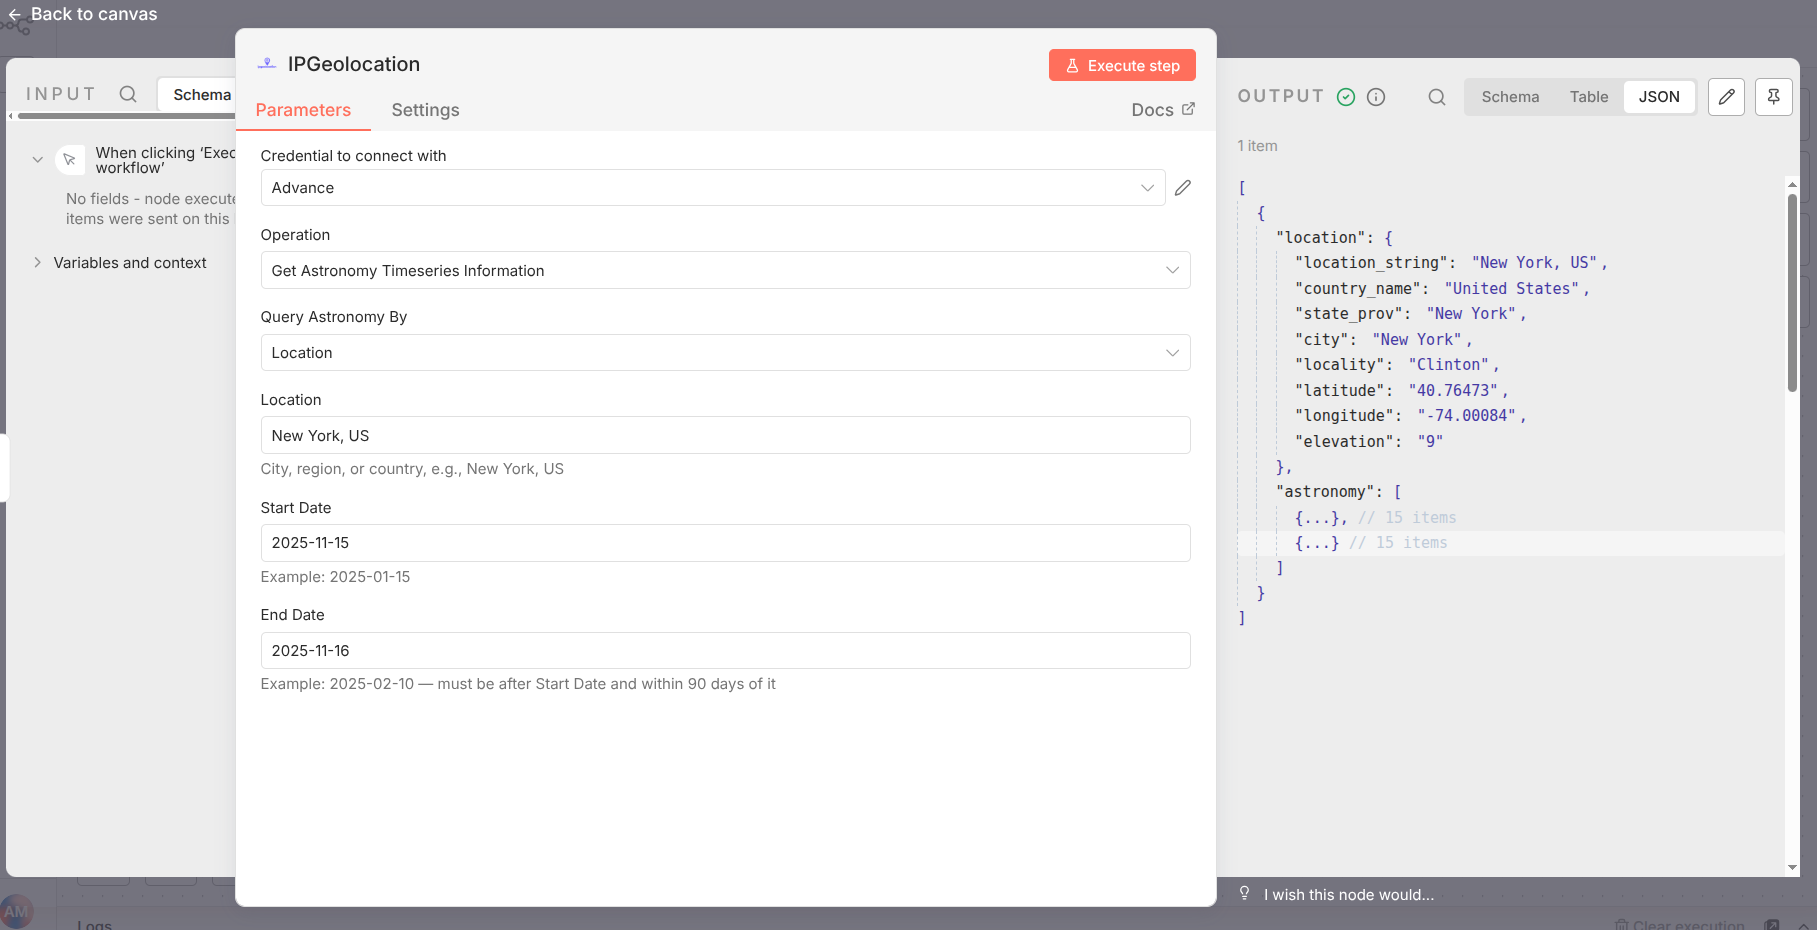Click the green success checkmark icon
Image resolution: width=1817 pixels, height=930 pixels.
point(1346,97)
